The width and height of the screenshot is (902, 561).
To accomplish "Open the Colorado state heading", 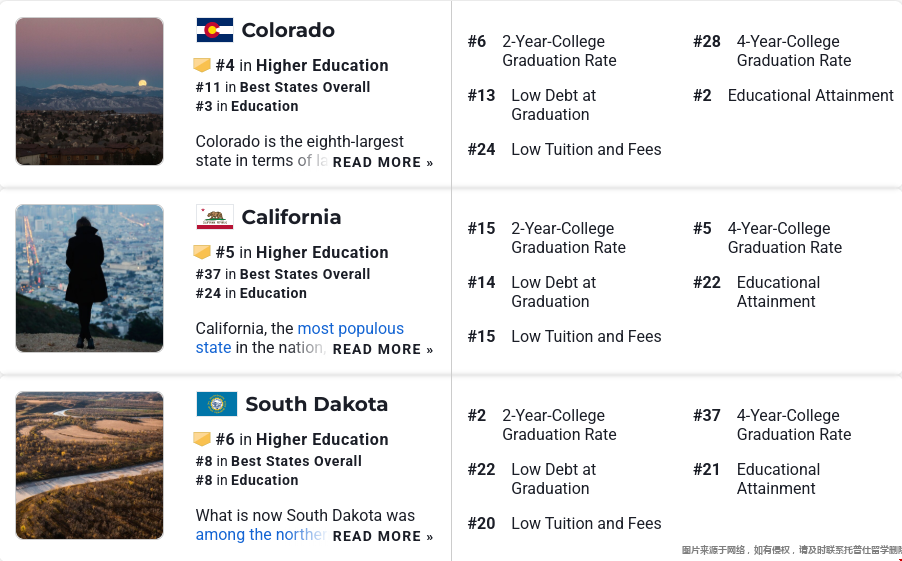I will click(x=288, y=30).
